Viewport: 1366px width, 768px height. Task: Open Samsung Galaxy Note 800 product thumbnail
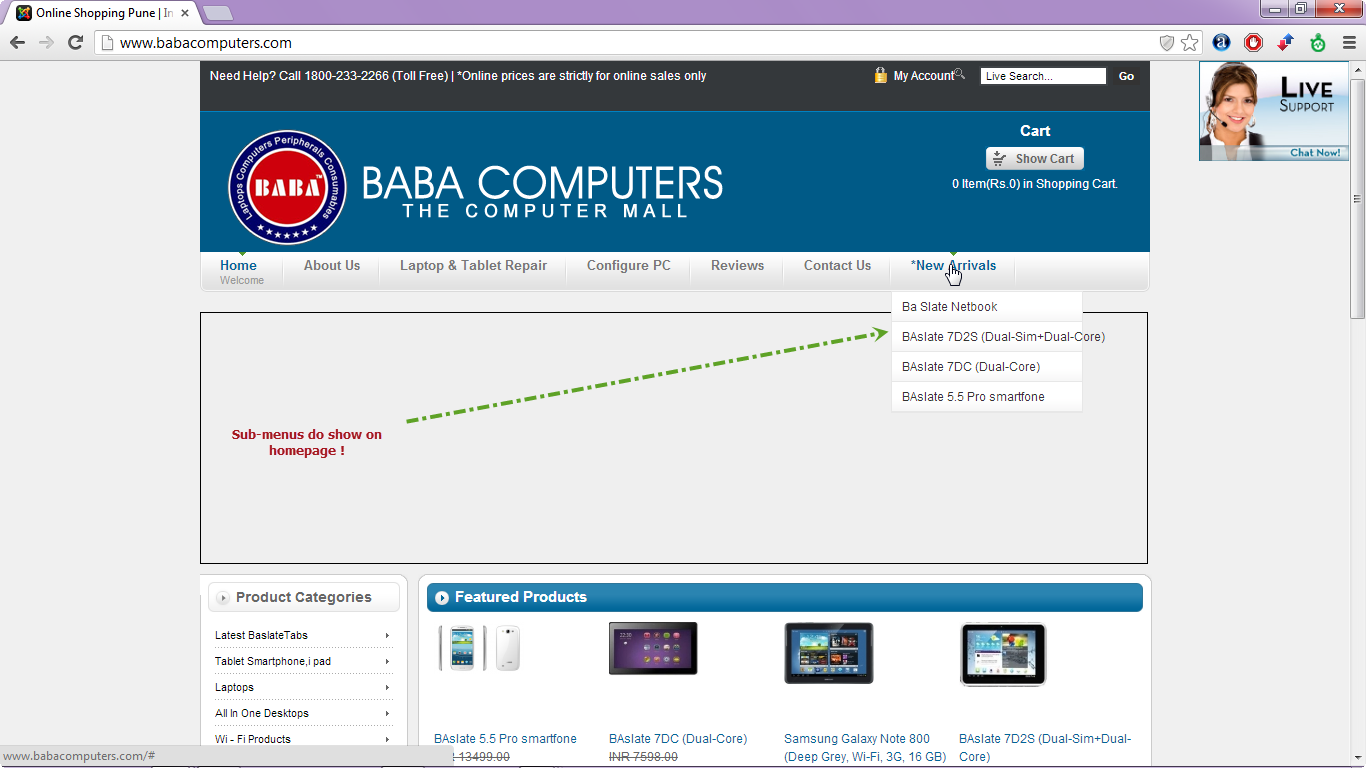pyautogui.click(x=828, y=653)
